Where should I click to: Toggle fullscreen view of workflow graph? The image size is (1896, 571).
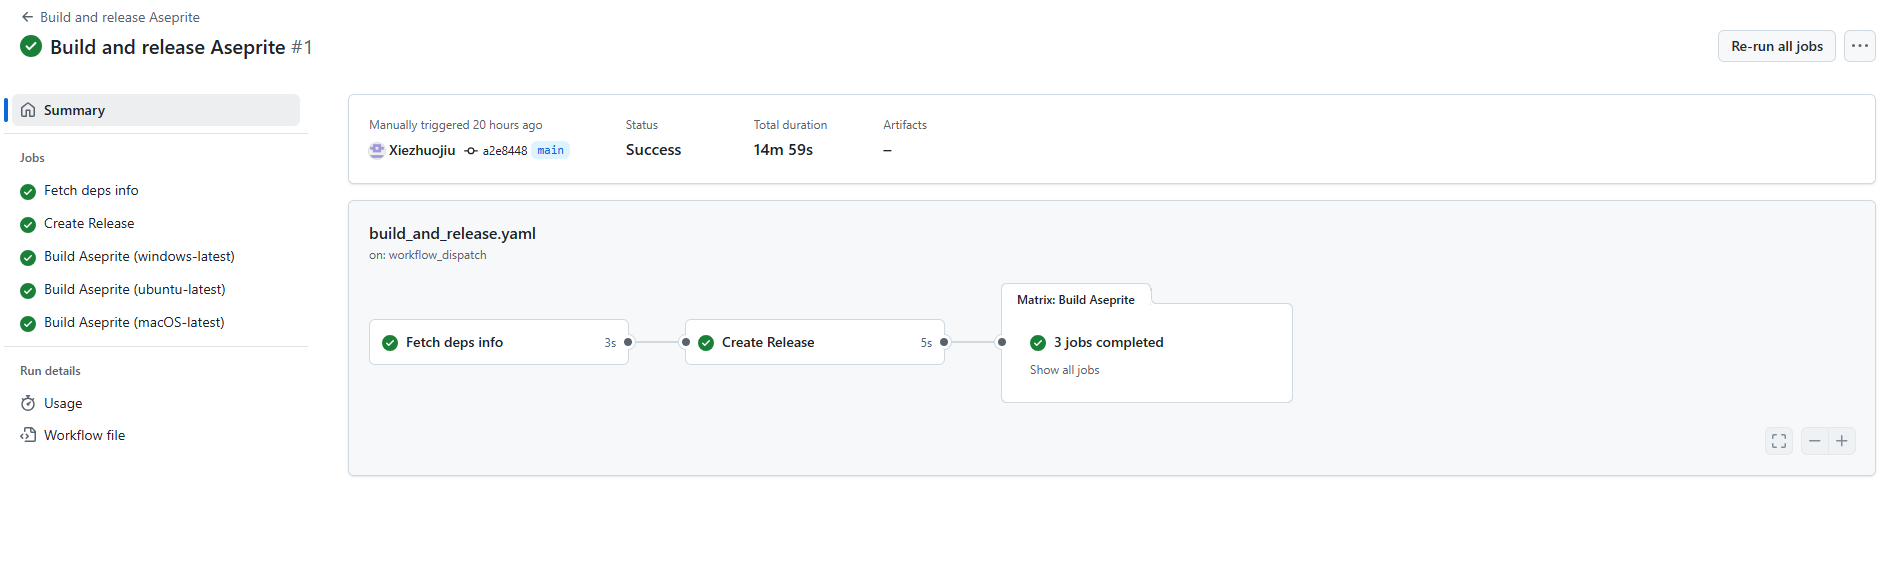point(1779,441)
